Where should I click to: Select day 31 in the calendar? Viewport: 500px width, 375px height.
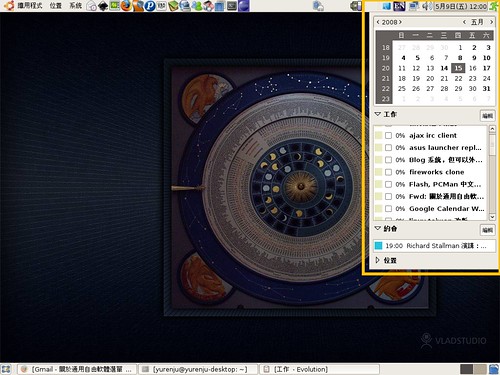(486, 89)
